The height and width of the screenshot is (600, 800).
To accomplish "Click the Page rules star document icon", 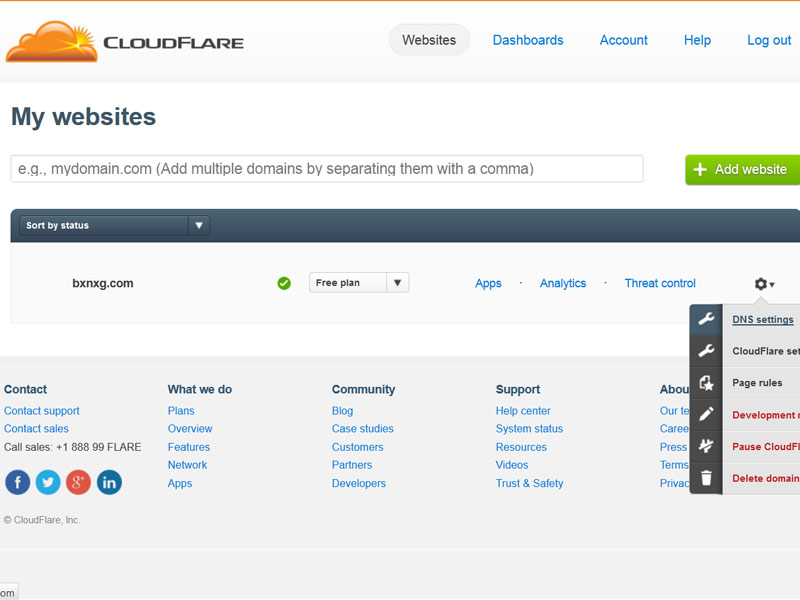I will [706, 383].
